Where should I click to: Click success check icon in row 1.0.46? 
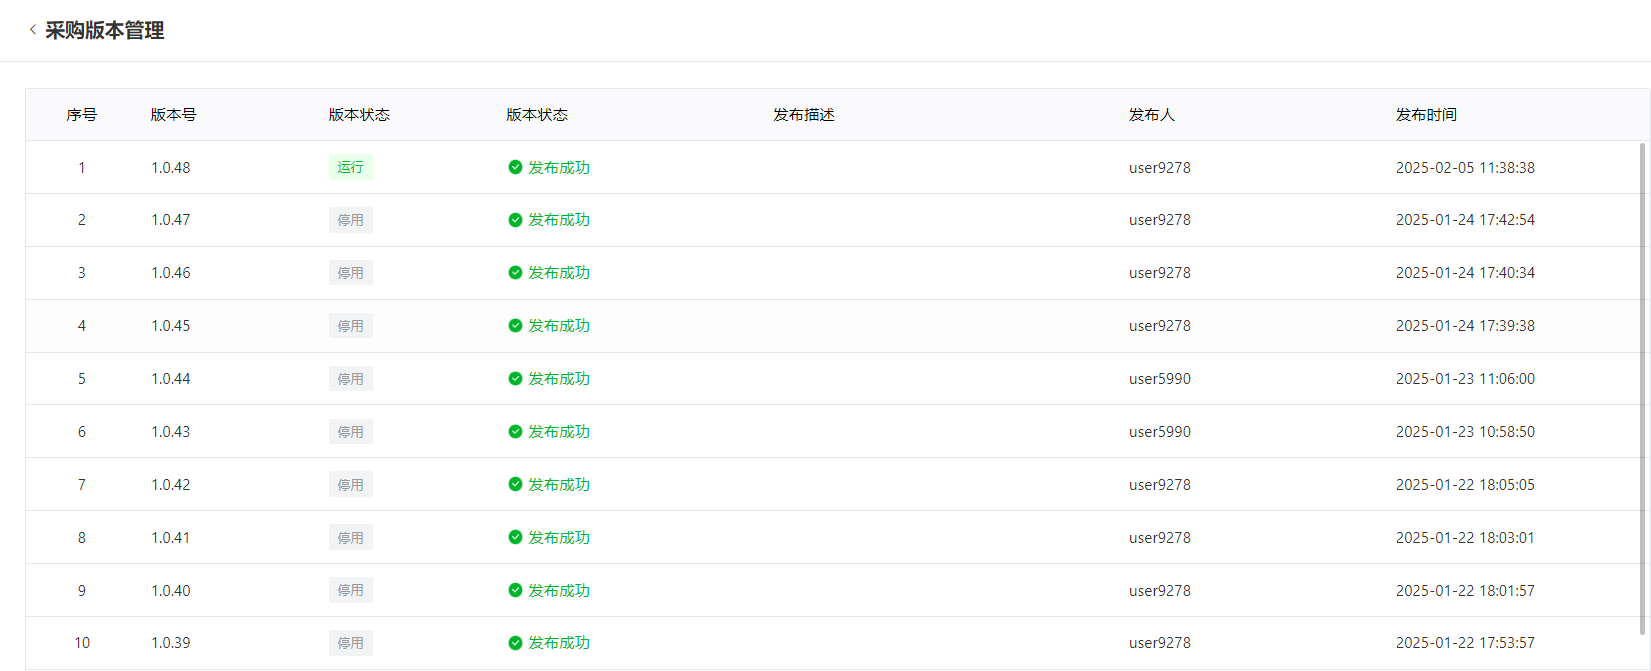point(515,273)
